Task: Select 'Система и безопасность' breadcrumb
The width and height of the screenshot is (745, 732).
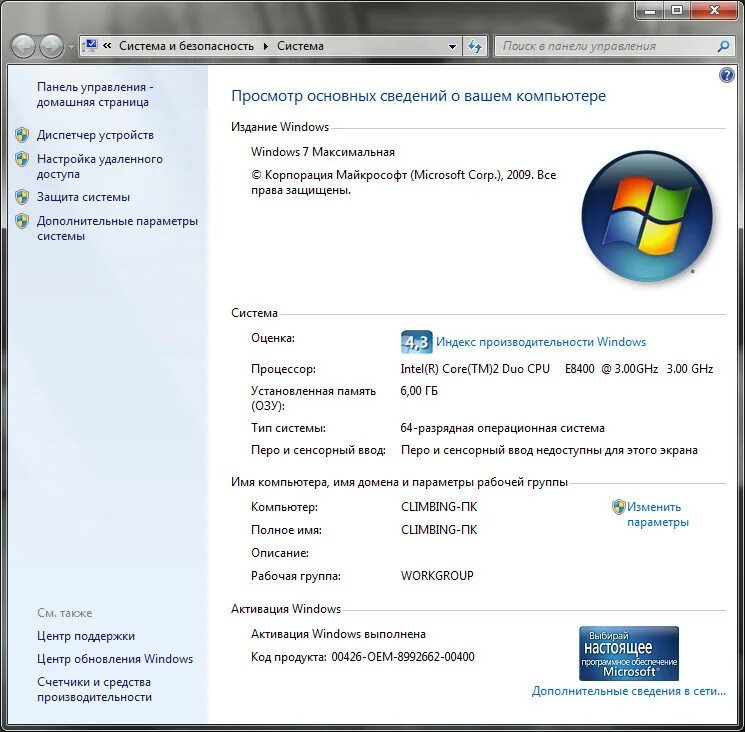Action: pos(186,46)
